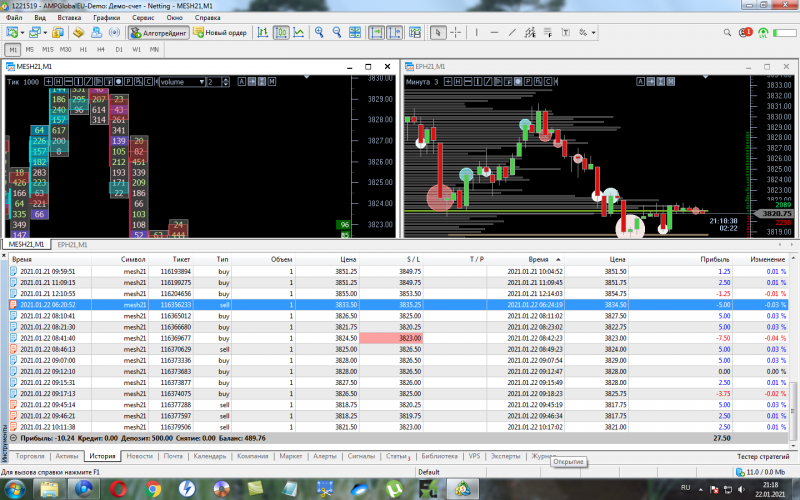Image resolution: width=800 pixels, height=500 pixels.
Task: Open the profiles icon in toolbar
Action: click(34, 33)
